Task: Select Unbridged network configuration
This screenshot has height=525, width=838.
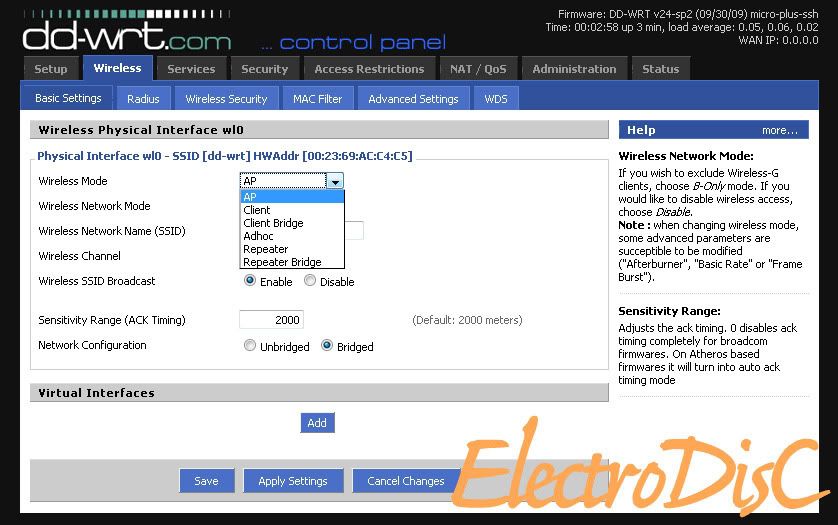Action: pyautogui.click(x=250, y=345)
